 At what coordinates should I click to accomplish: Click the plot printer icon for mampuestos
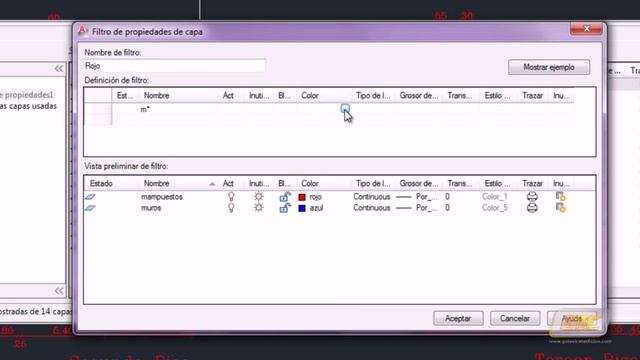532,196
